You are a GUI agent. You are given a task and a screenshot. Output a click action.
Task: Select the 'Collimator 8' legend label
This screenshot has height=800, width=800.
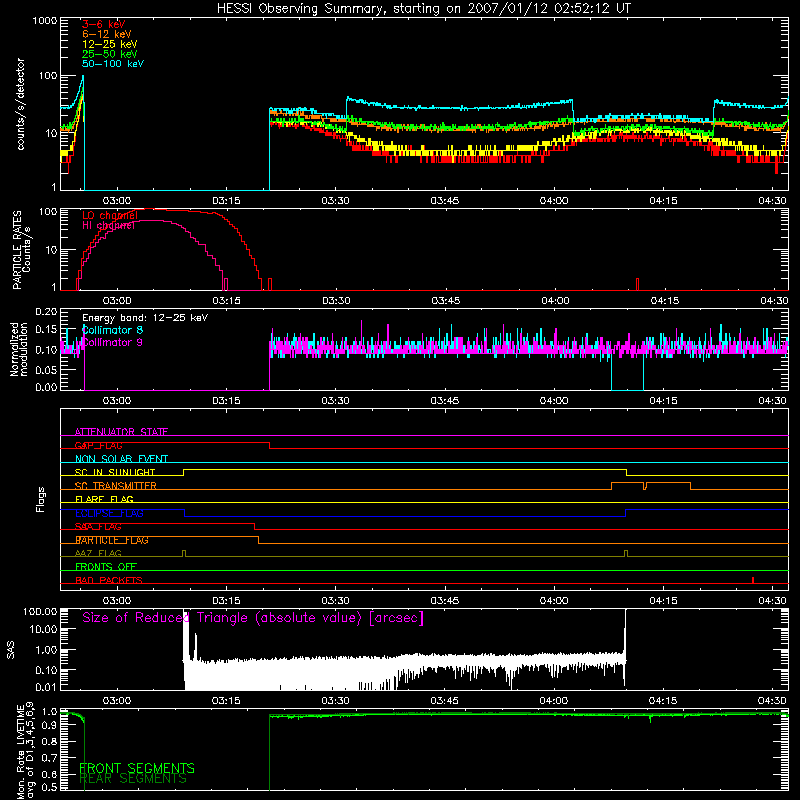[112, 330]
